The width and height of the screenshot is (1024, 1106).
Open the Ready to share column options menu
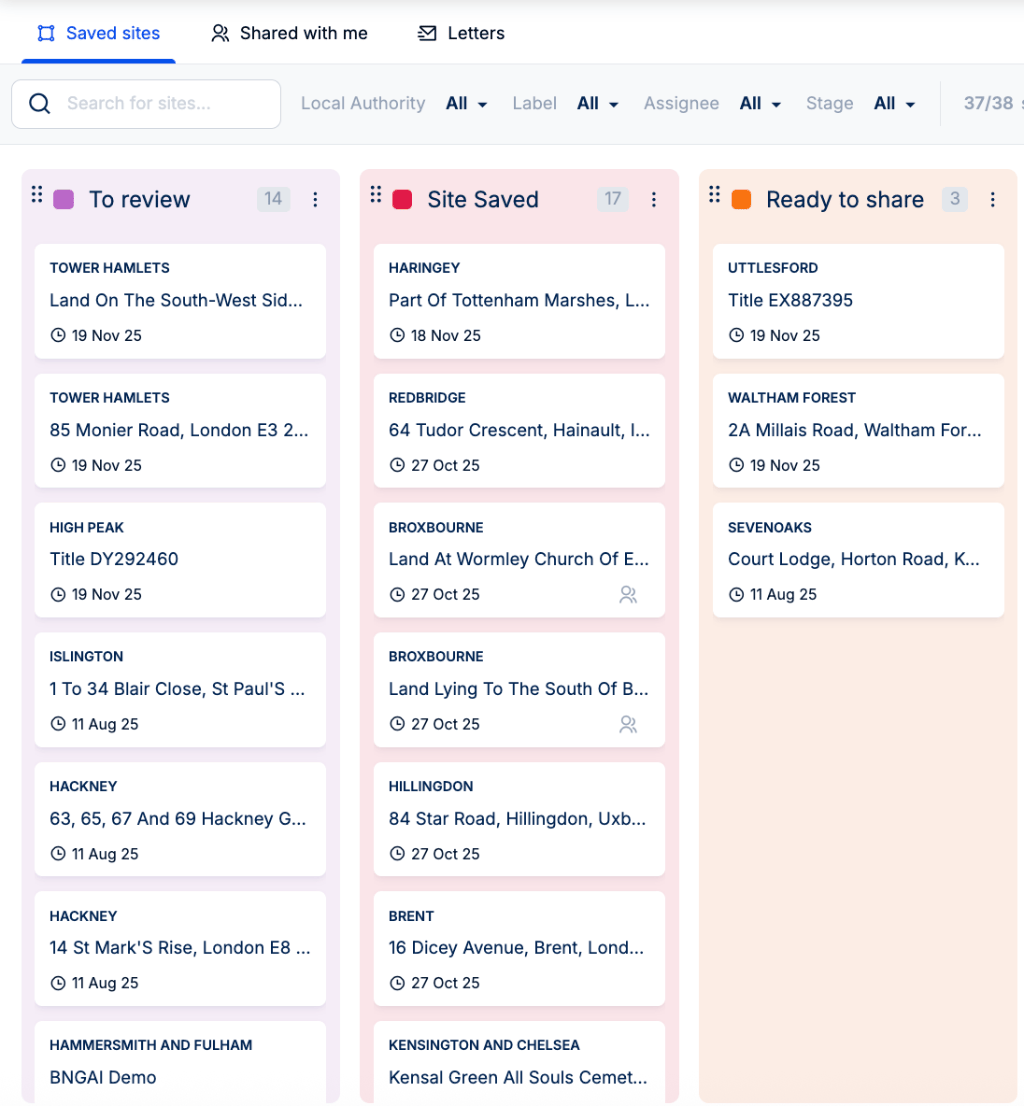(993, 200)
